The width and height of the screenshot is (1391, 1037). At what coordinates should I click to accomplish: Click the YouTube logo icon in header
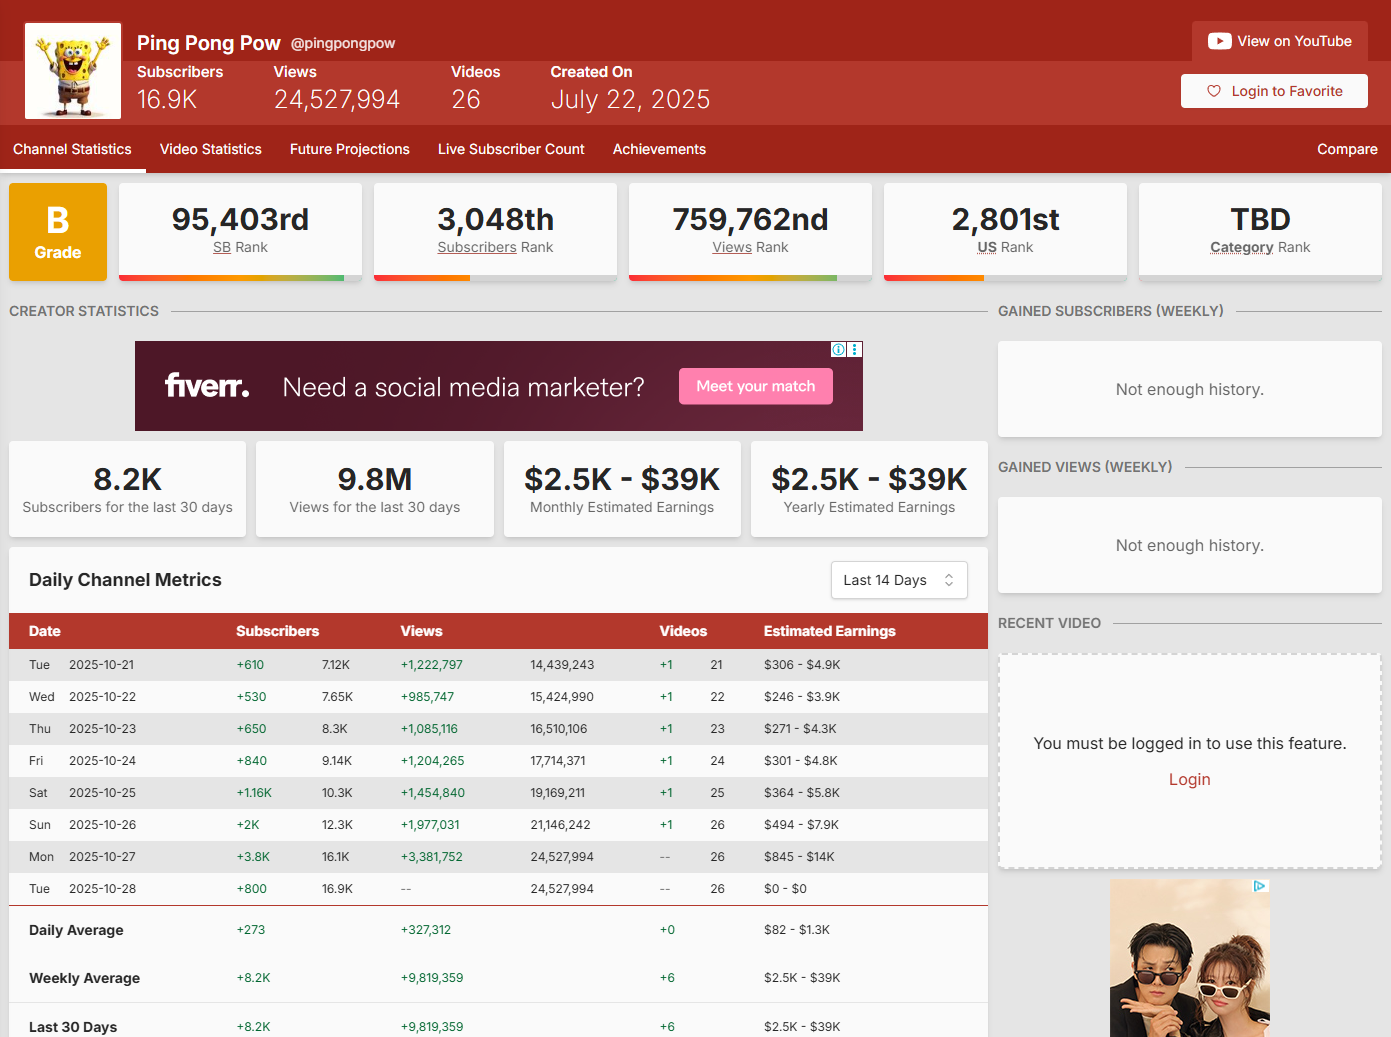coord(1219,41)
